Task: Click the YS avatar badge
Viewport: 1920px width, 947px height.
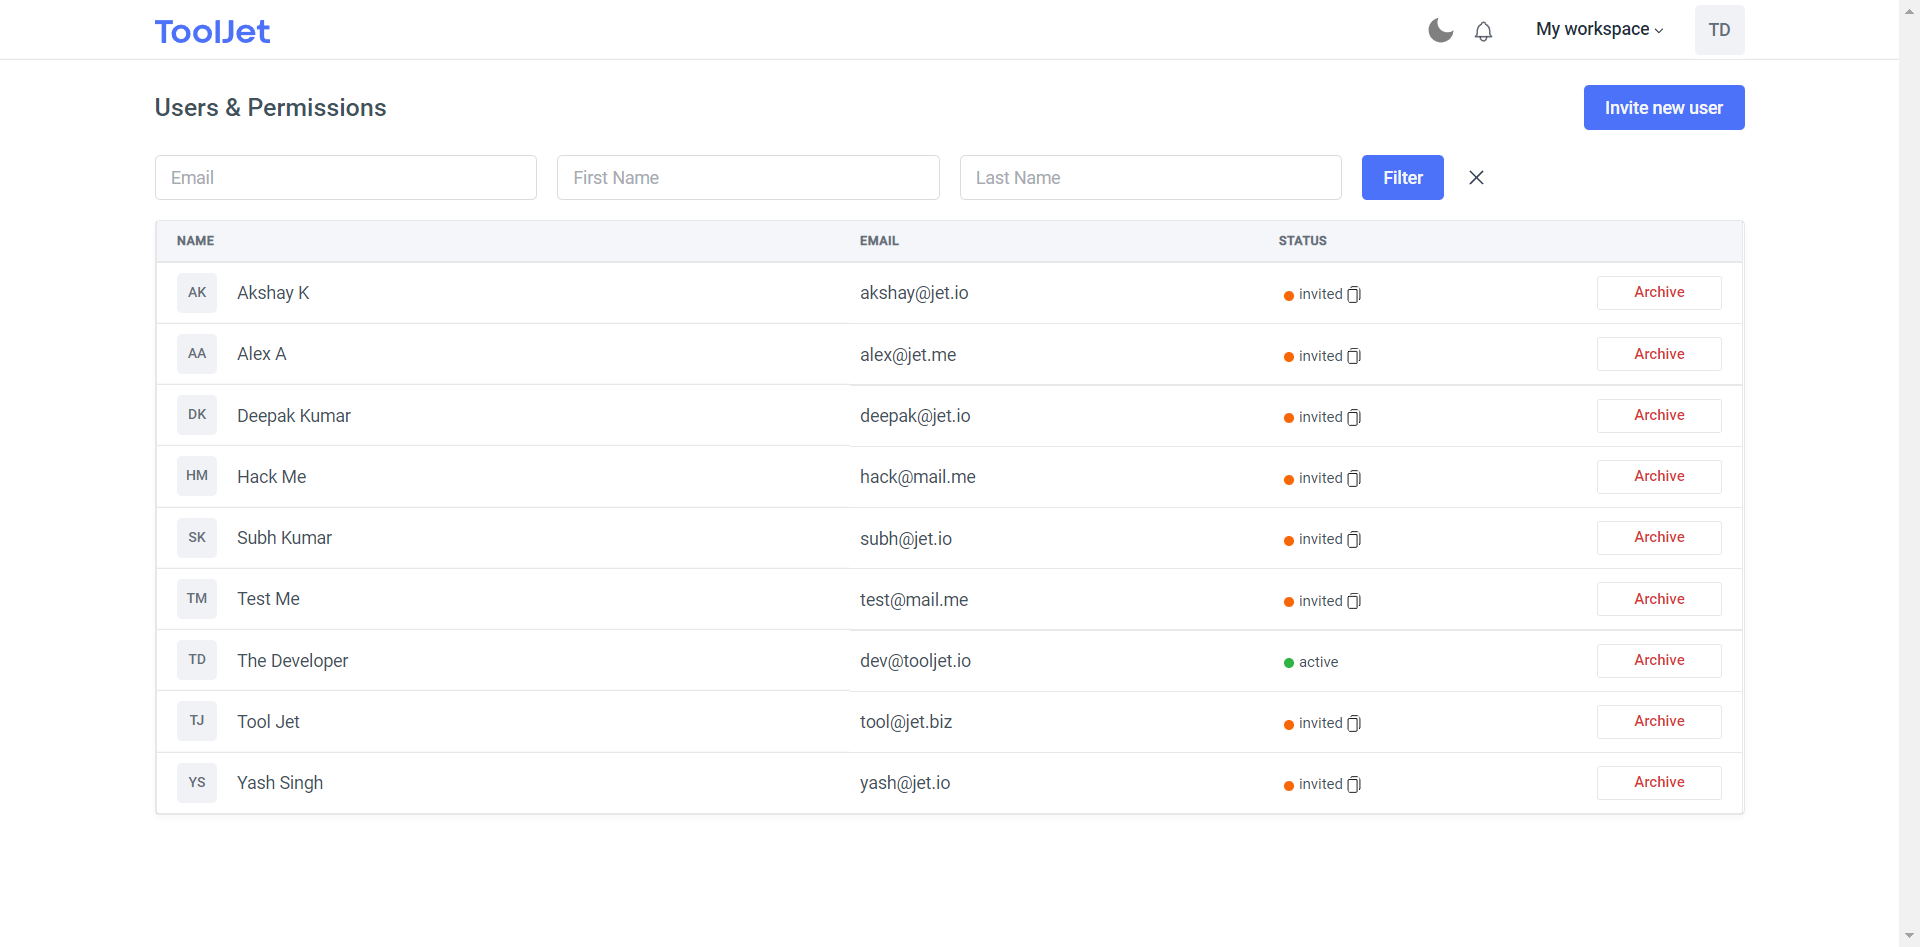Action: [x=197, y=783]
